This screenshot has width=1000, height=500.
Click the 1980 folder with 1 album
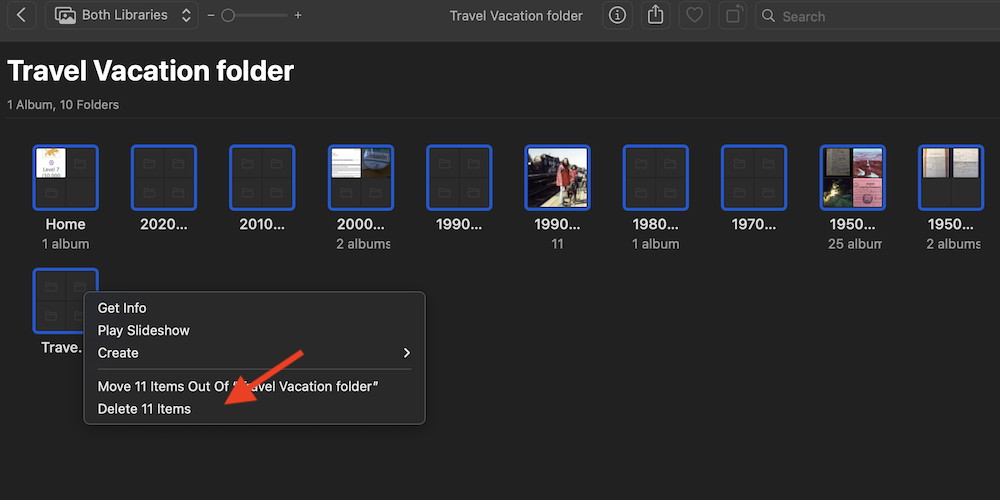[655, 178]
